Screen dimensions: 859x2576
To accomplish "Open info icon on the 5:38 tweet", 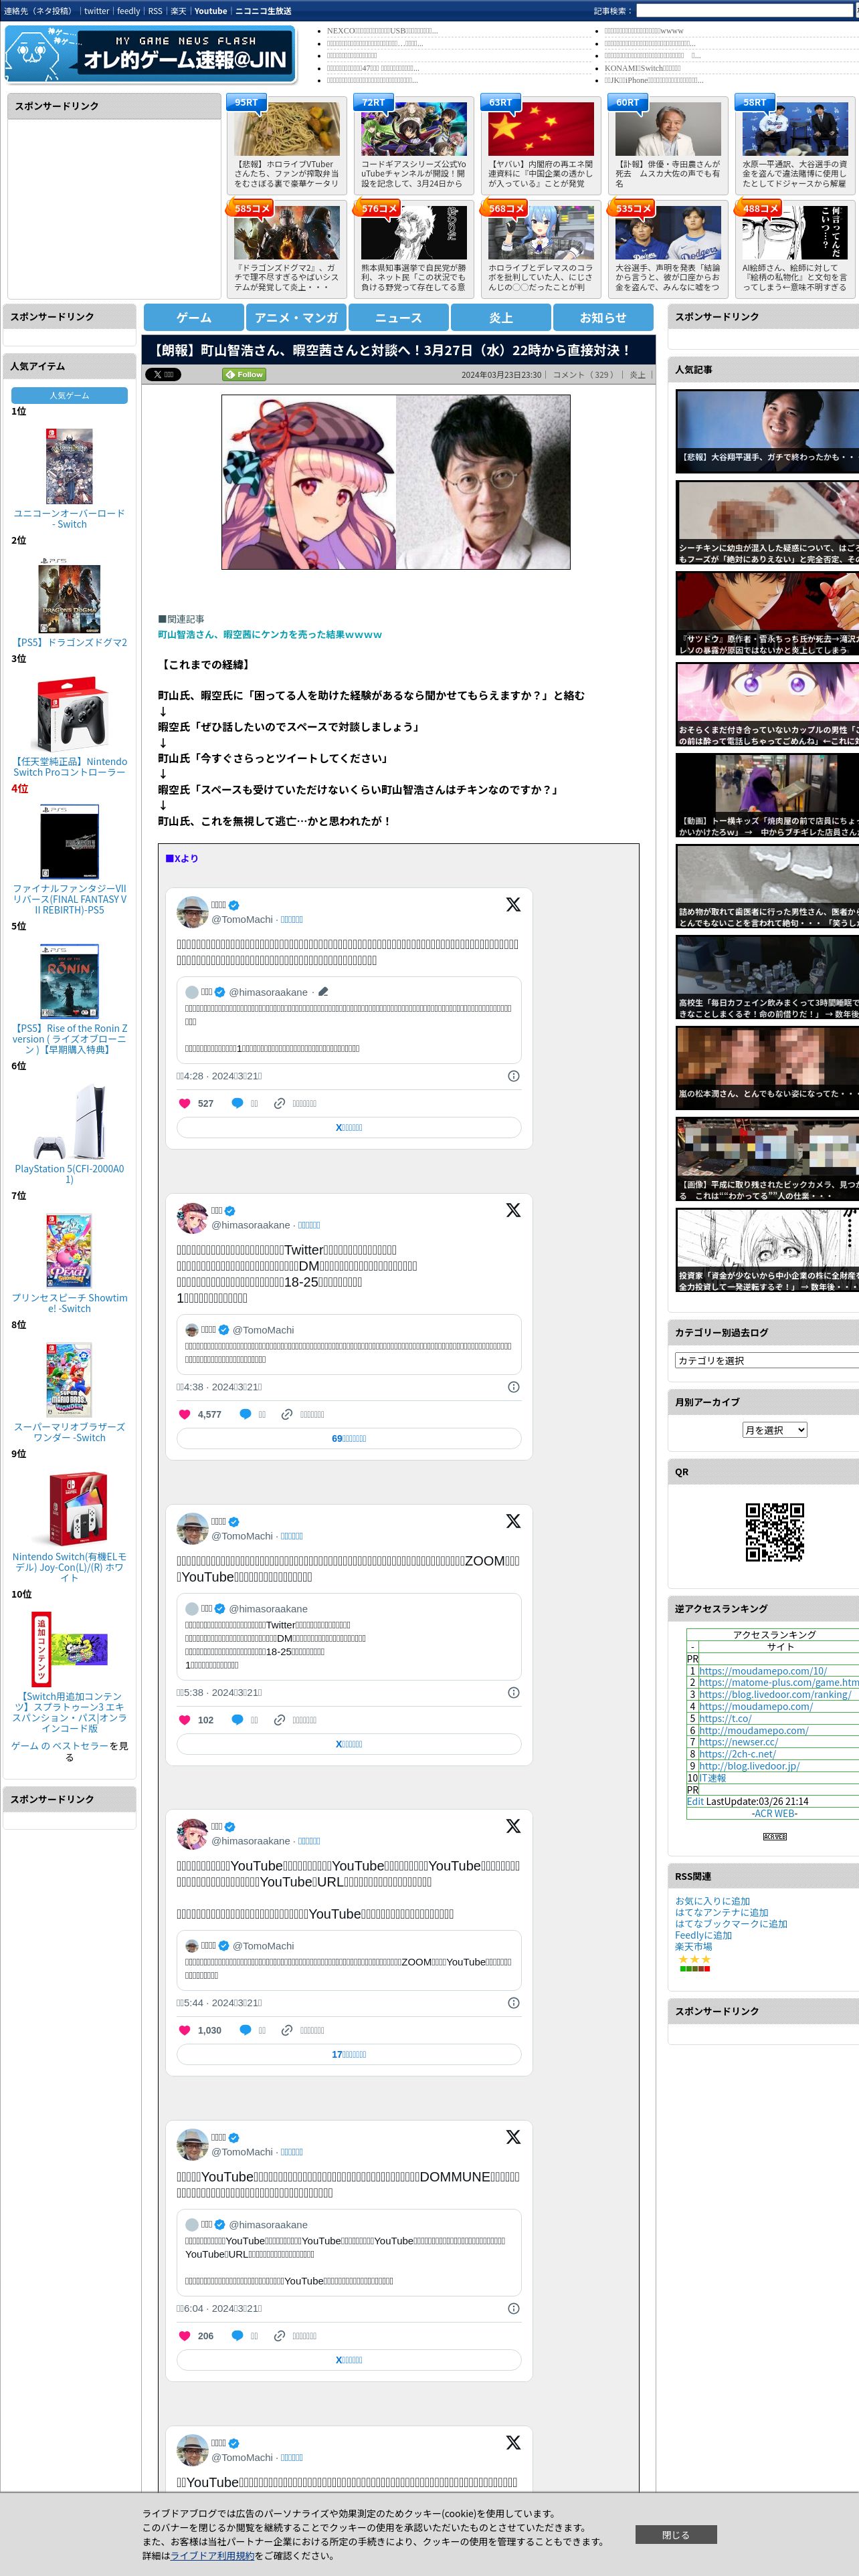I will (x=513, y=1693).
